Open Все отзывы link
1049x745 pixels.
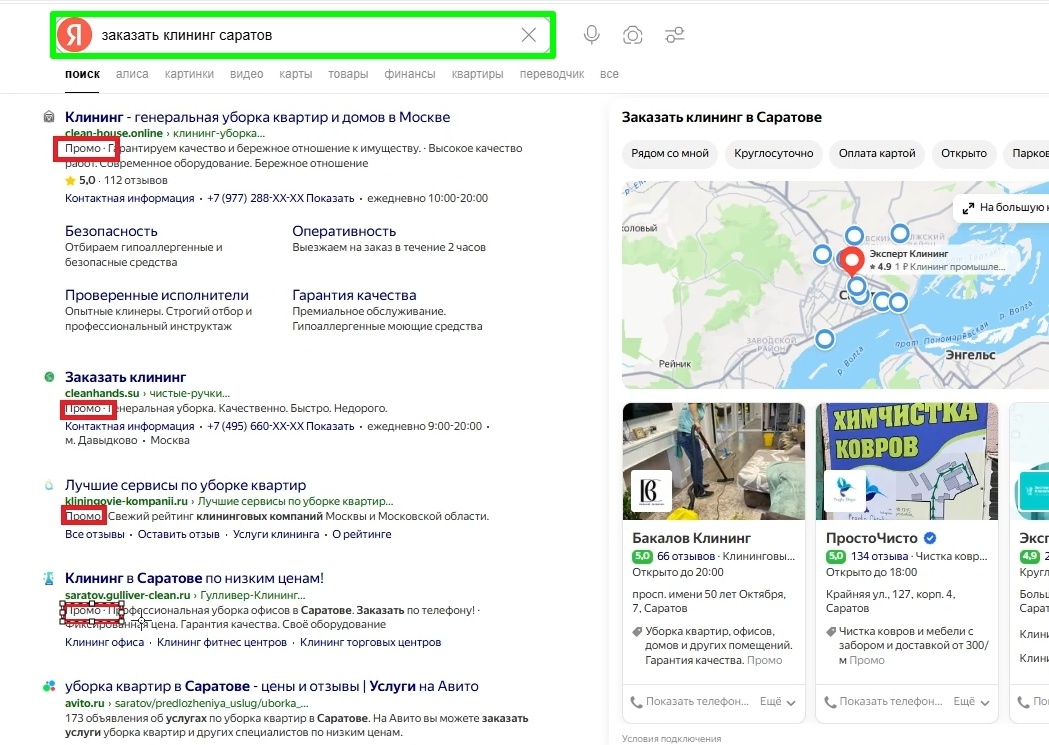94,535
